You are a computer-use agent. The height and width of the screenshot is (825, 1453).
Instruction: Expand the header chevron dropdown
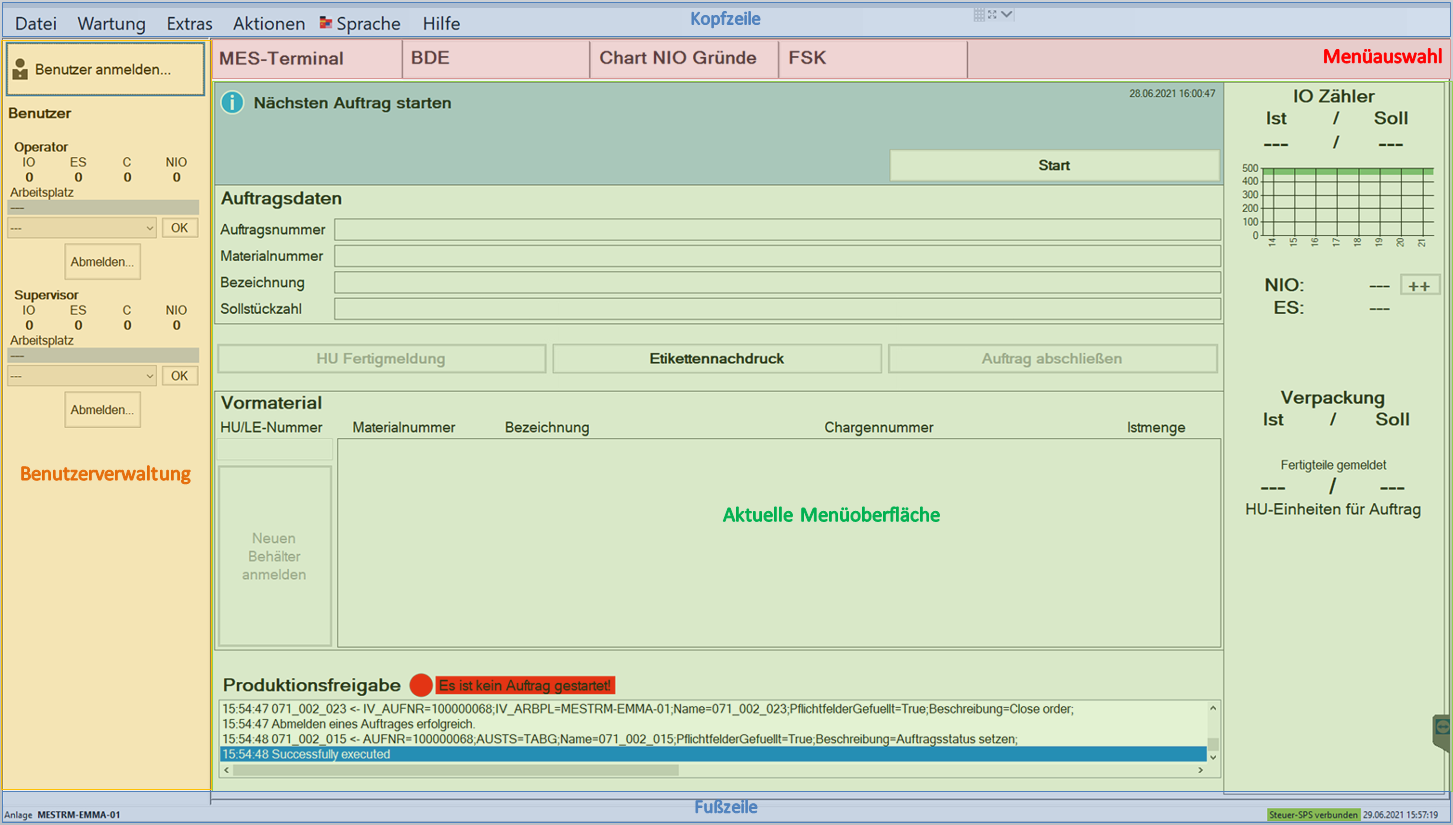tap(1007, 15)
